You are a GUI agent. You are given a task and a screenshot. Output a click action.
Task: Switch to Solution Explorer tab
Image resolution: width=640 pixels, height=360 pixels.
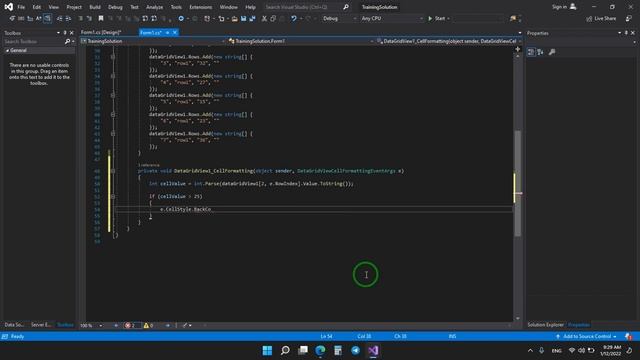[545, 324]
